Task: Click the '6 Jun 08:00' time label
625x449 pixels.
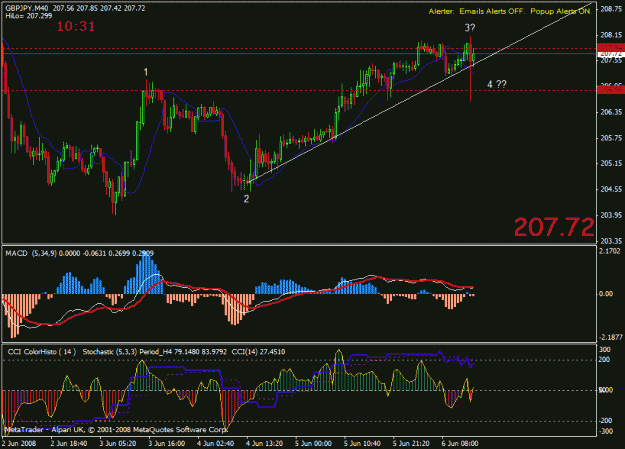Action: [460, 443]
